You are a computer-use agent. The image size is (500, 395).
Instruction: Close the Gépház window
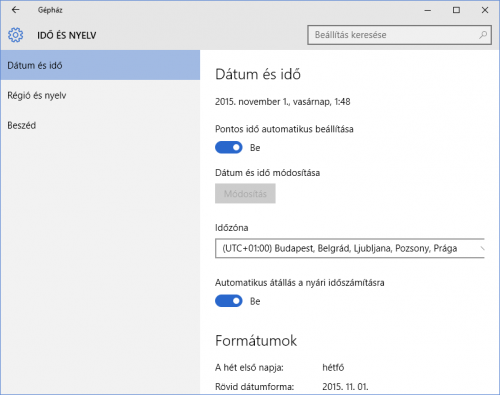485,10
